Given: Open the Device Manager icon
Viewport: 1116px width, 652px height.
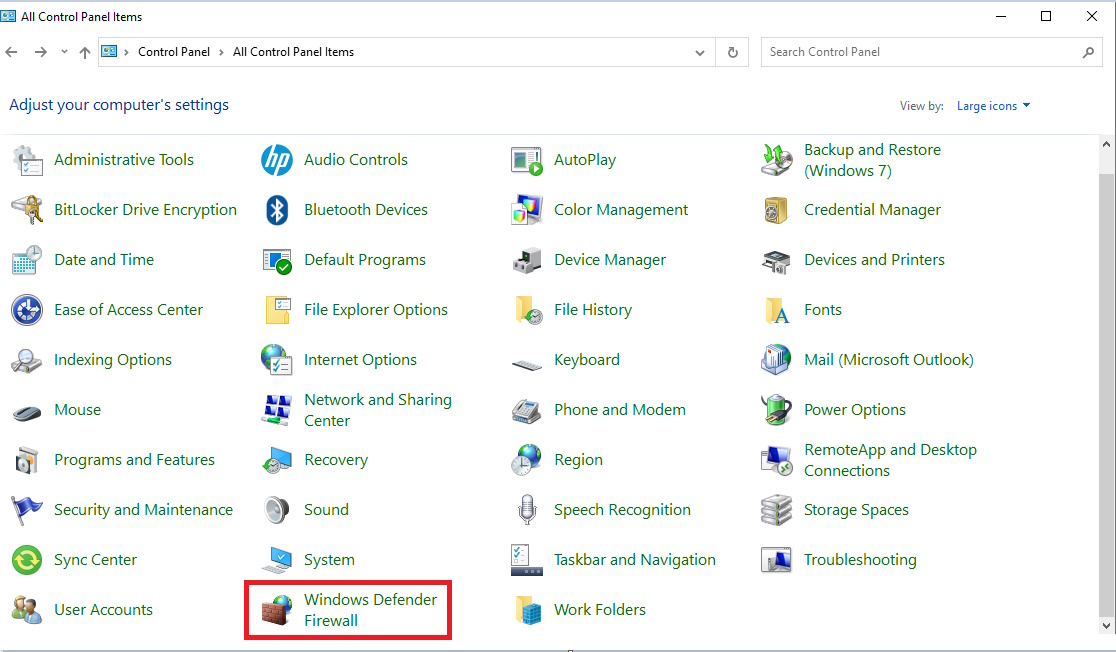Looking at the screenshot, I should 527,260.
